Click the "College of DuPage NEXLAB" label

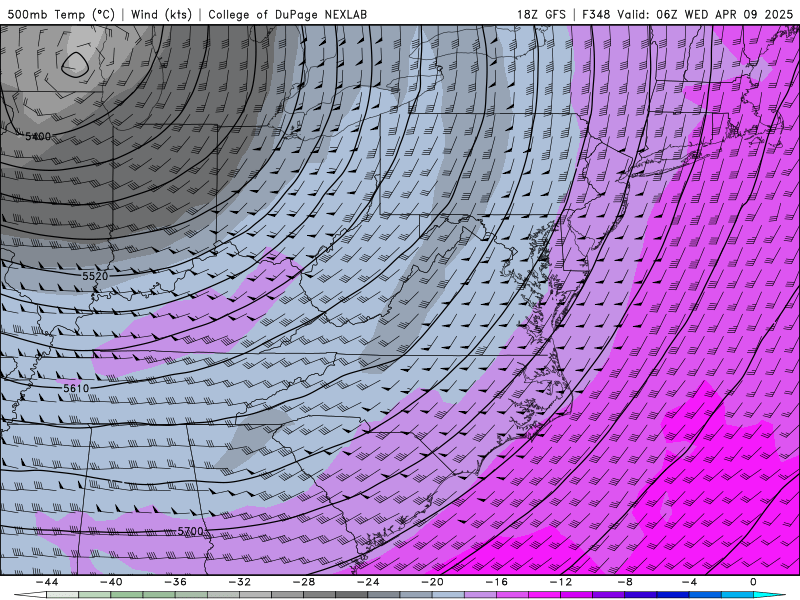tap(287, 14)
